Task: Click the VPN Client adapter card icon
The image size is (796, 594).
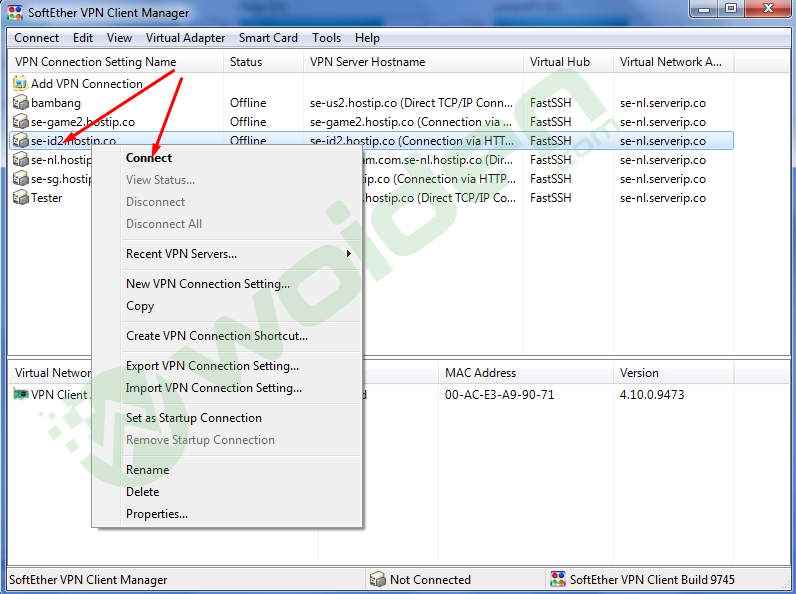Action: (21, 394)
